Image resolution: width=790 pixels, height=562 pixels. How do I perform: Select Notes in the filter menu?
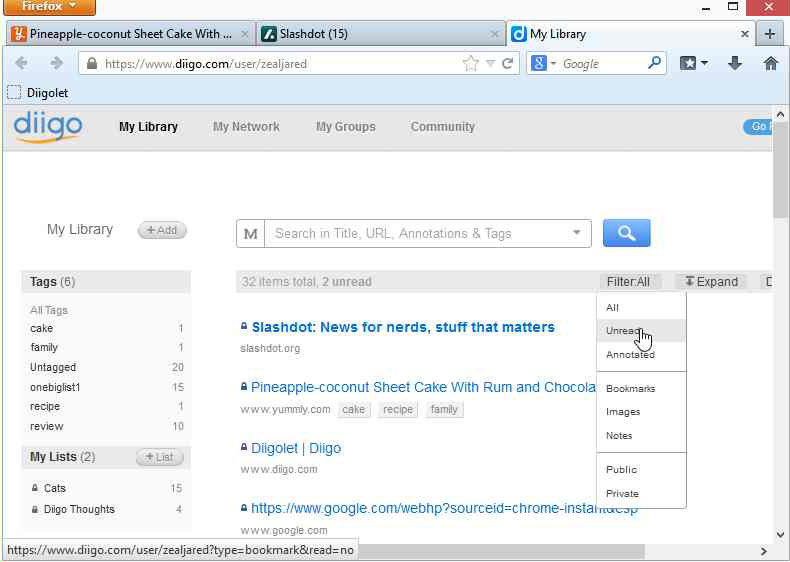coord(641,435)
